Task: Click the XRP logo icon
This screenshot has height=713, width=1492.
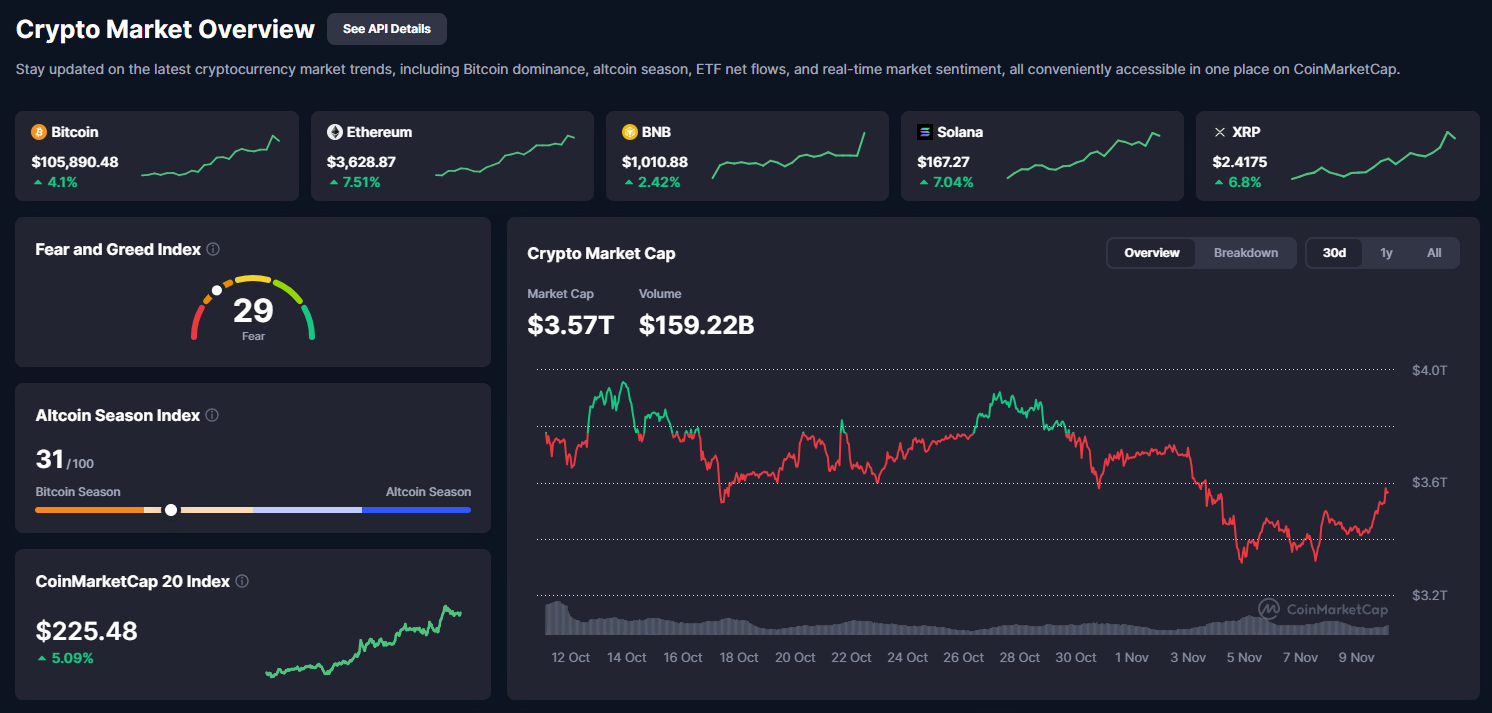Action: coord(1219,132)
